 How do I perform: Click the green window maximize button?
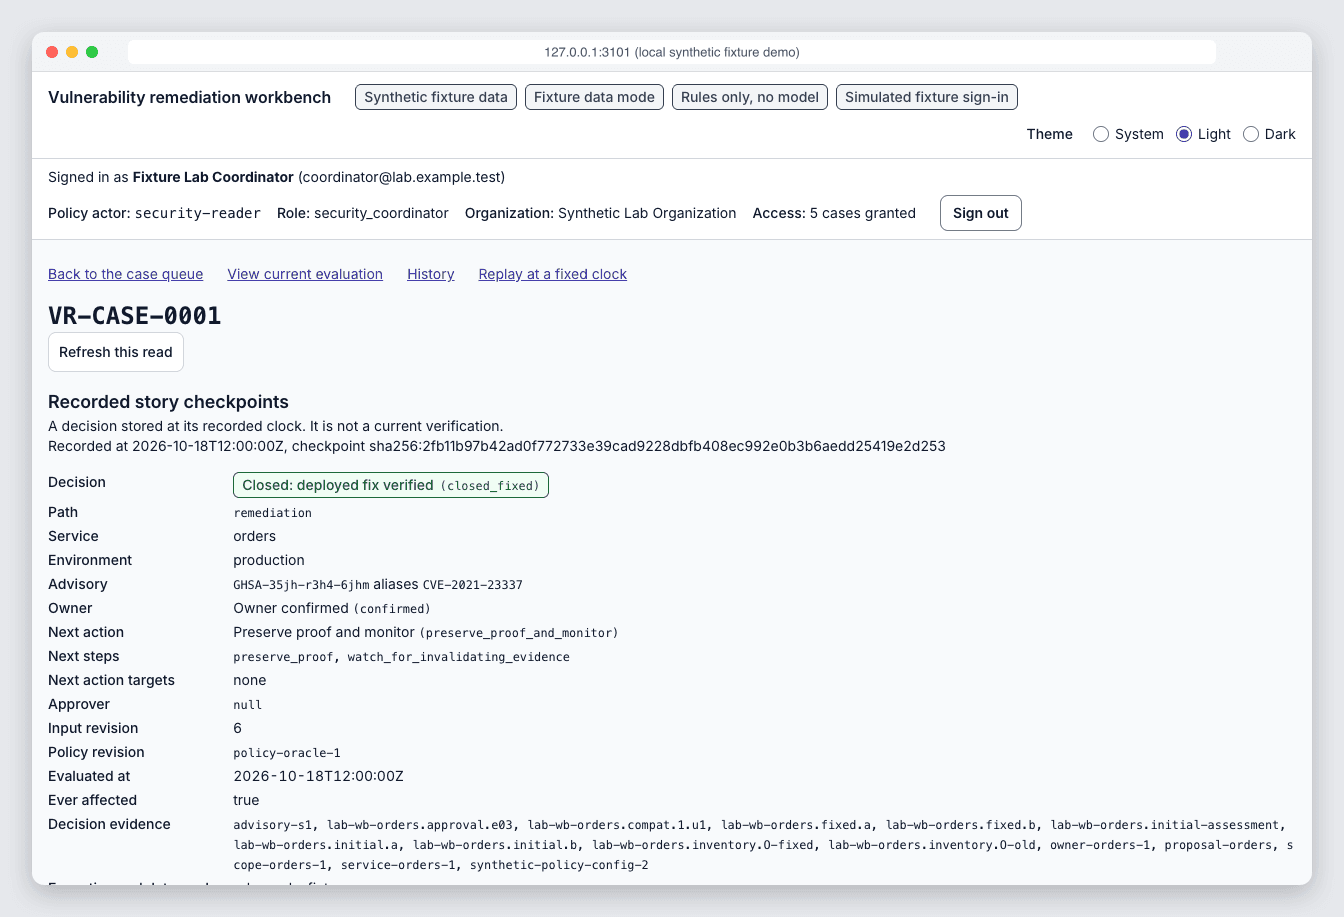coord(92,52)
